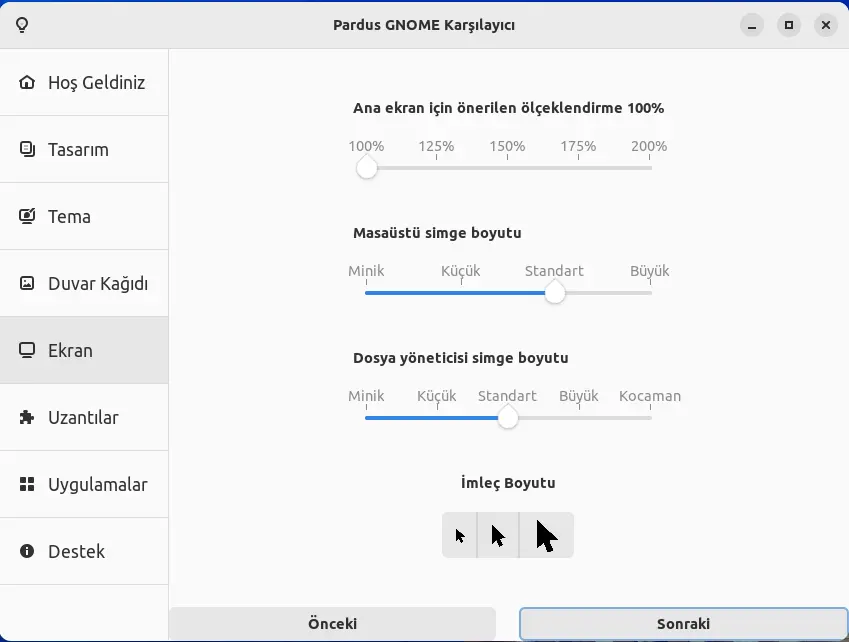Screen dimensions: 849x642
Task: Click the 'Dosya yöneticisi simge boyutu' heading
Action: point(461,358)
